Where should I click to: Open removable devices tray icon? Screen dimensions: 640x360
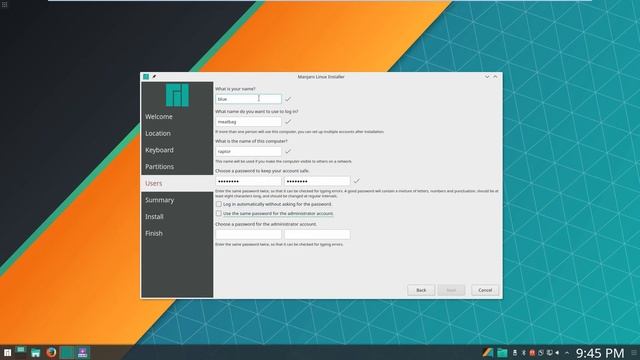[x=515, y=353]
